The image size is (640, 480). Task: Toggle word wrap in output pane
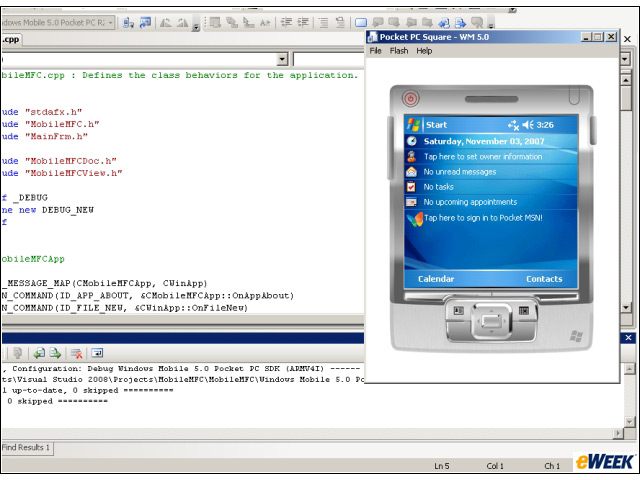(x=98, y=353)
